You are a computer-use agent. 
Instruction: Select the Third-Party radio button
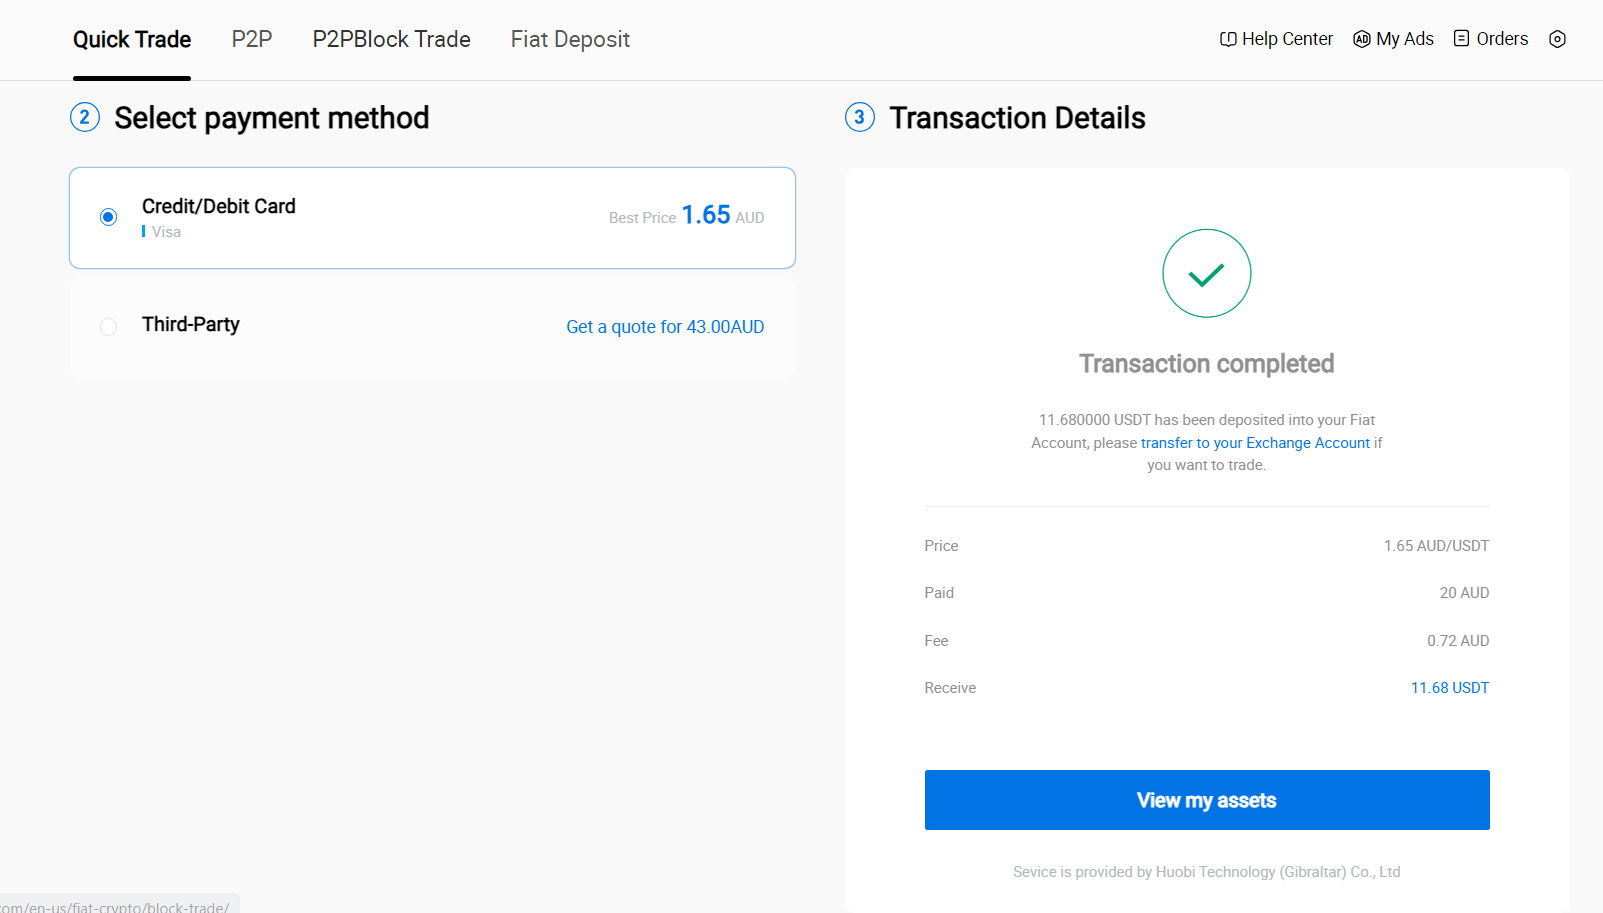[x=109, y=327]
